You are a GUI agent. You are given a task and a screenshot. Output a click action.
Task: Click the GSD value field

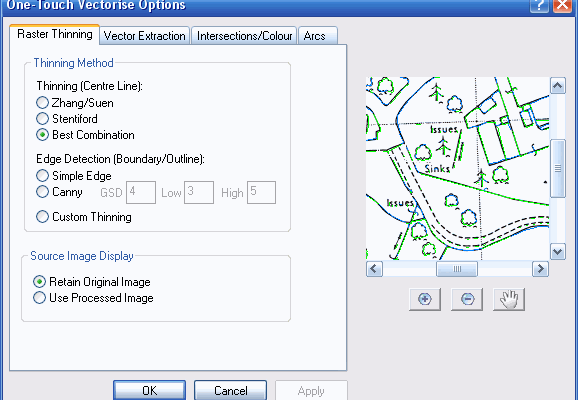[141, 192]
